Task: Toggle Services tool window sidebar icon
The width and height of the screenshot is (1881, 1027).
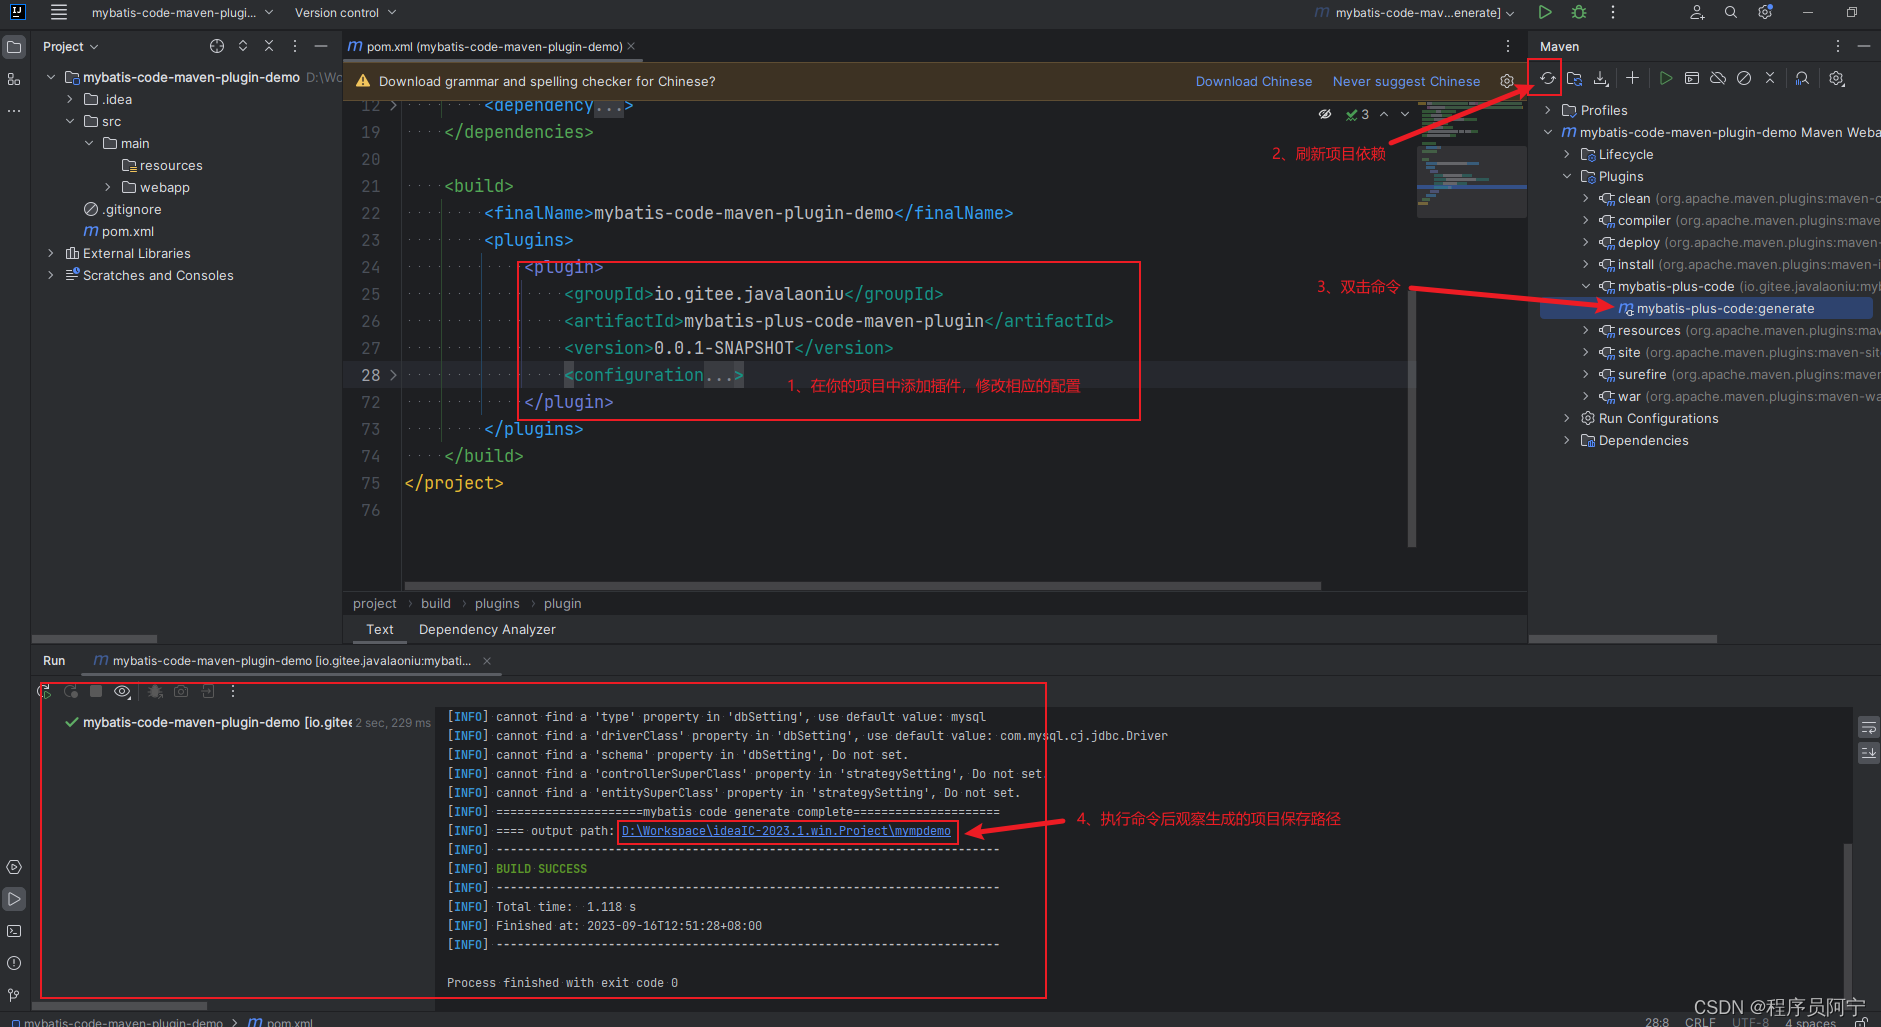Action: (14, 867)
